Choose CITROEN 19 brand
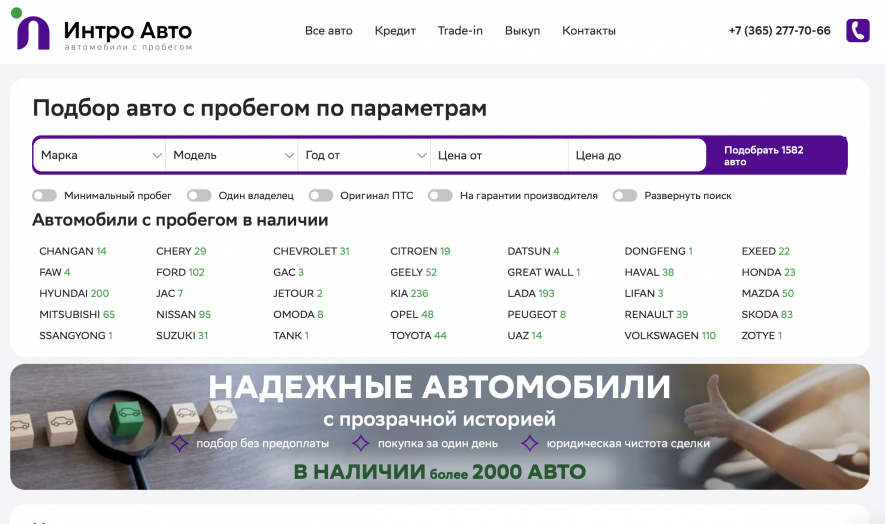This screenshot has height=524, width=885. [x=420, y=251]
